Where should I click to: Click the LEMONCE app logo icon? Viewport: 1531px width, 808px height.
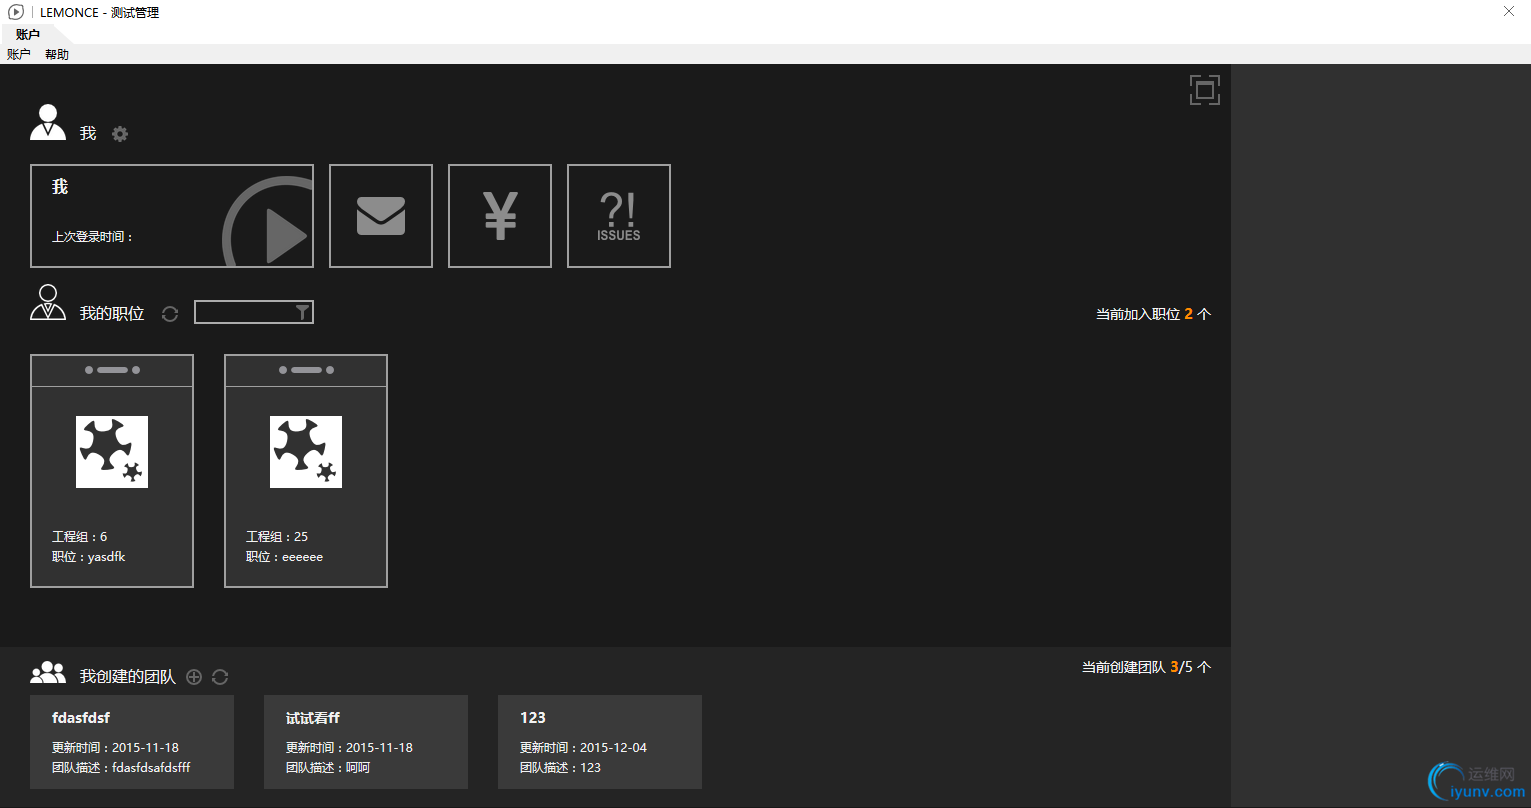[x=16, y=12]
